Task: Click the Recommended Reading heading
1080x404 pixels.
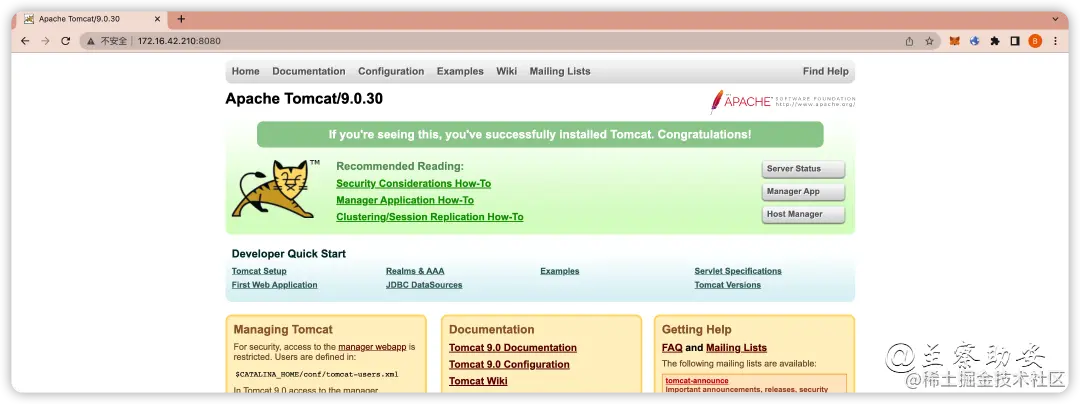Action: click(x=400, y=167)
